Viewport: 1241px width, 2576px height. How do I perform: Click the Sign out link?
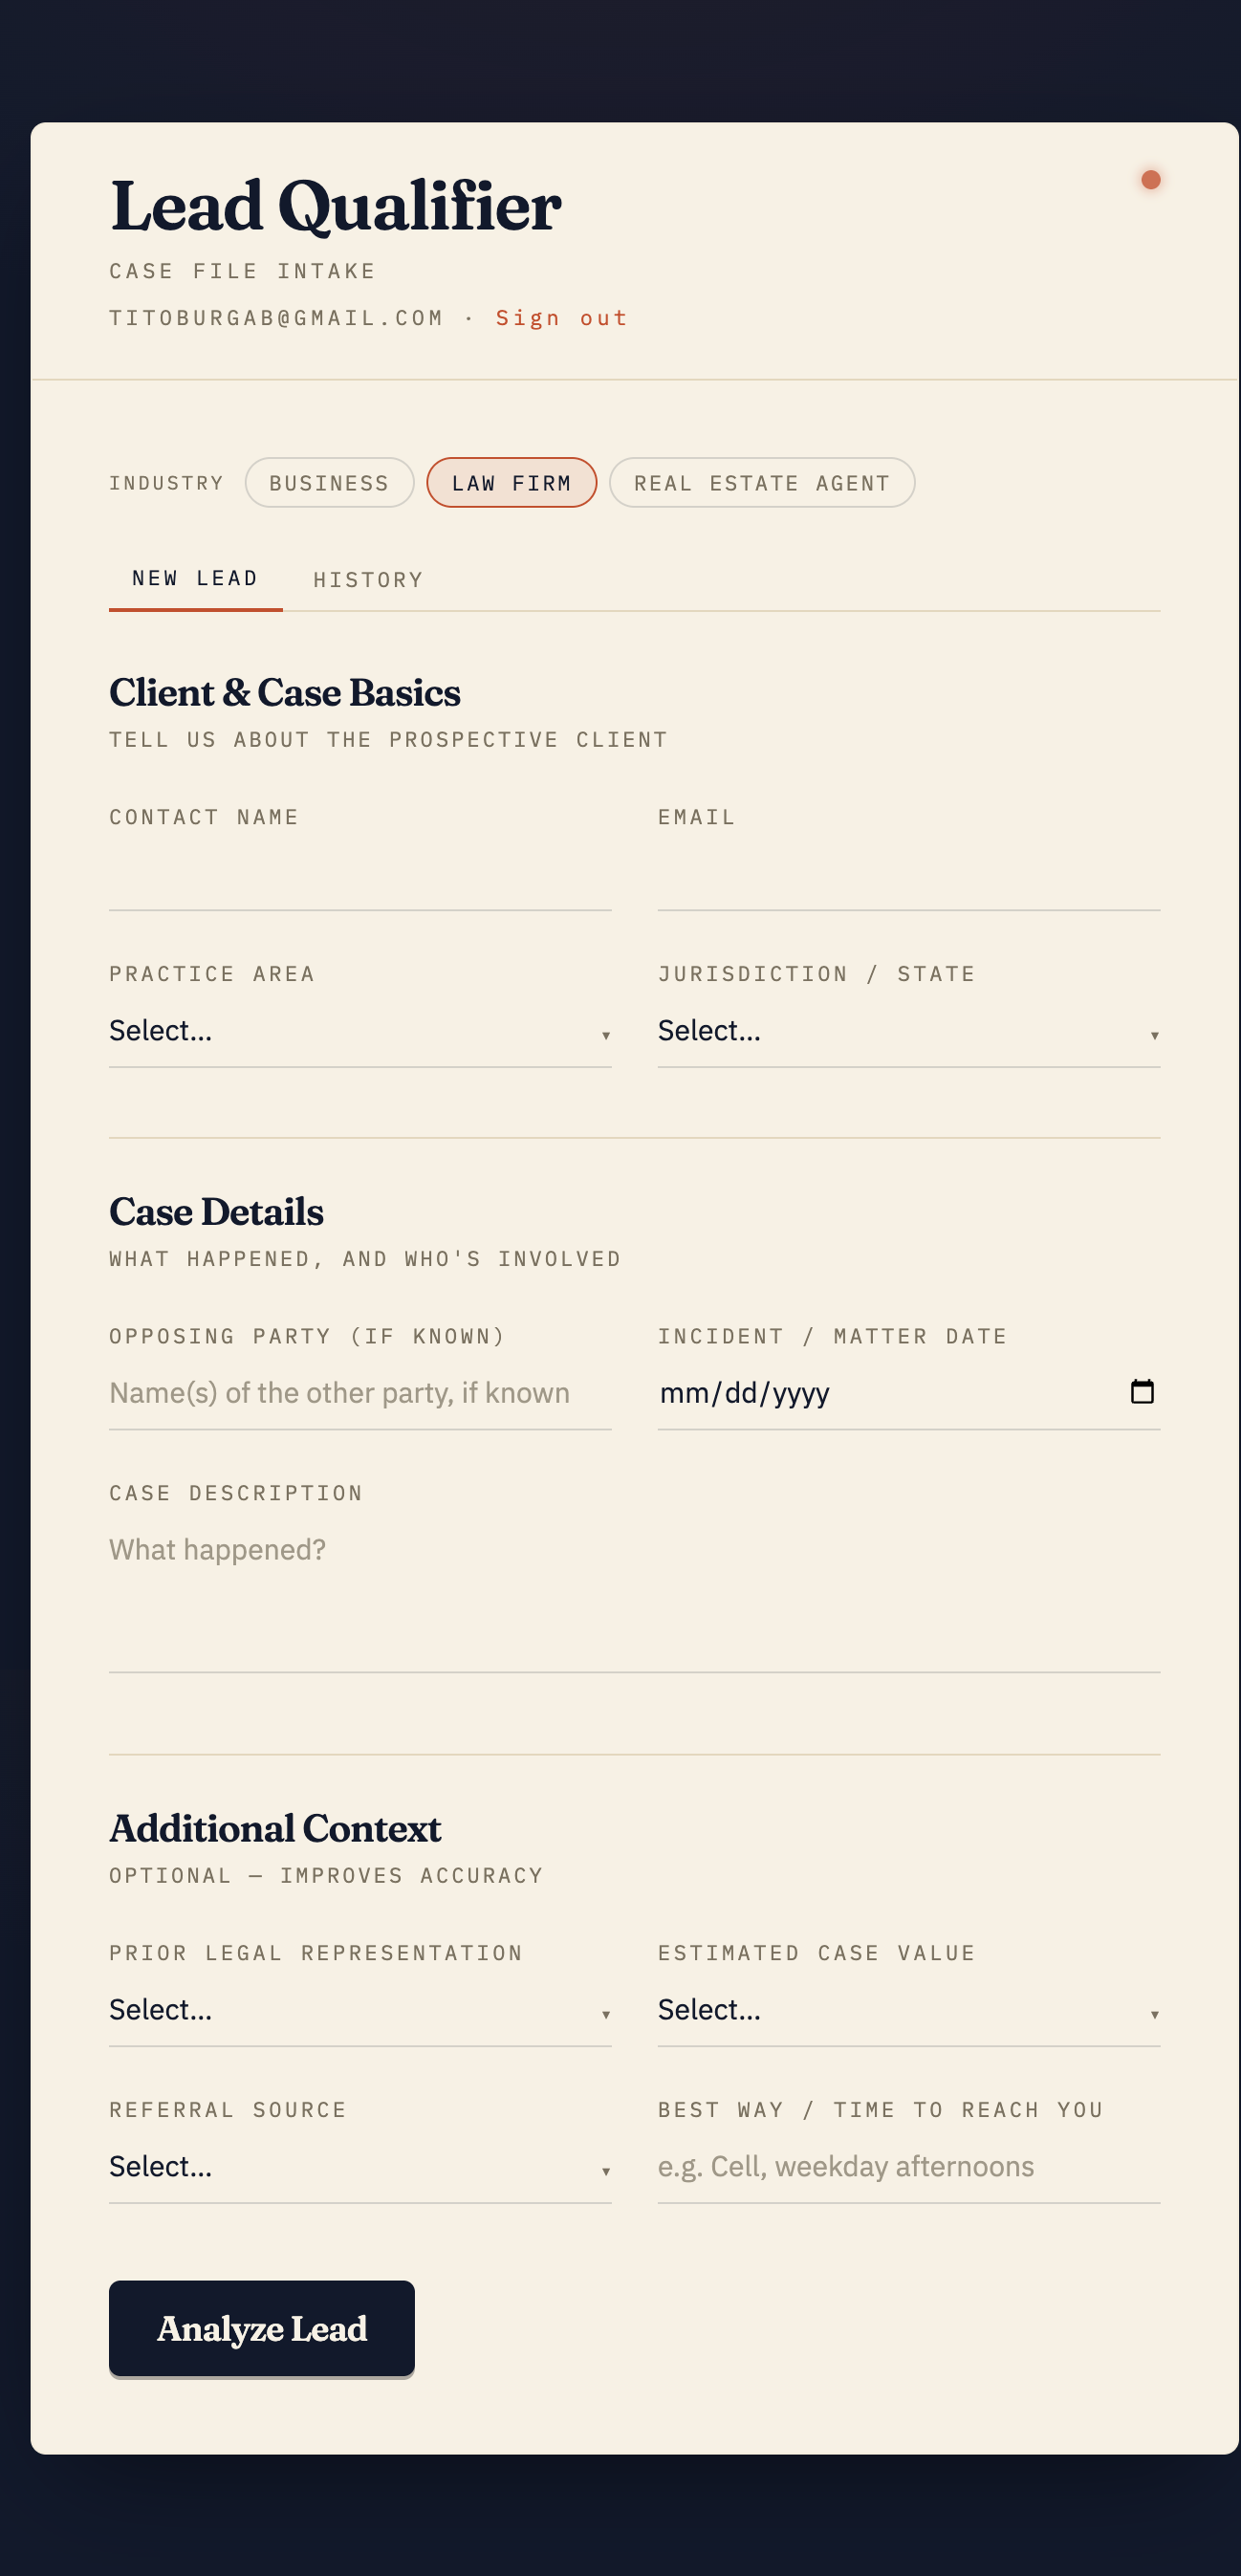point(561,318)
